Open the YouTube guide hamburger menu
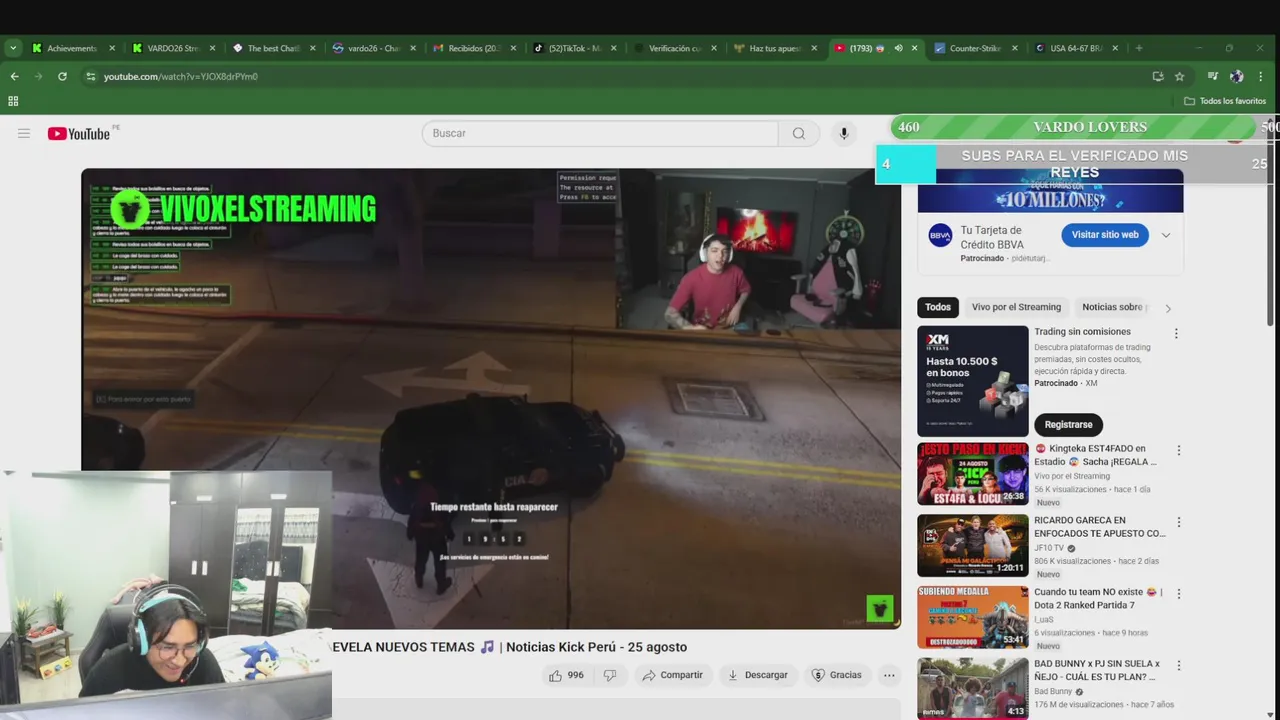The height and width of the screenshot is (720, 1280). pos(24,133)
